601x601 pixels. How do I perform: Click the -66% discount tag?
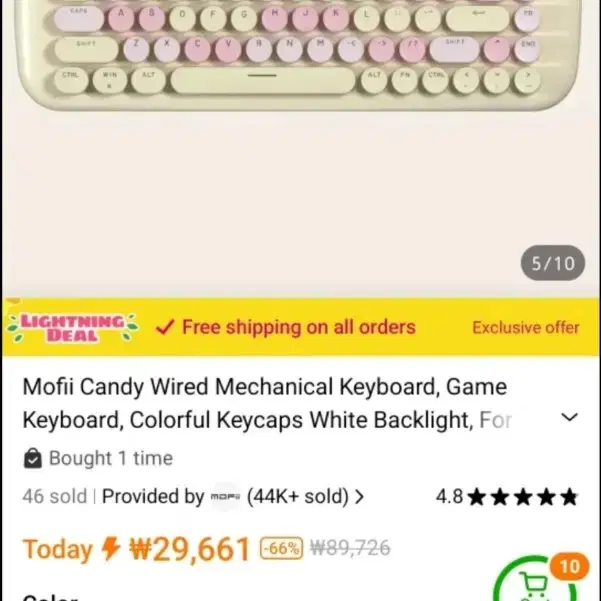[x=282, y=548]
